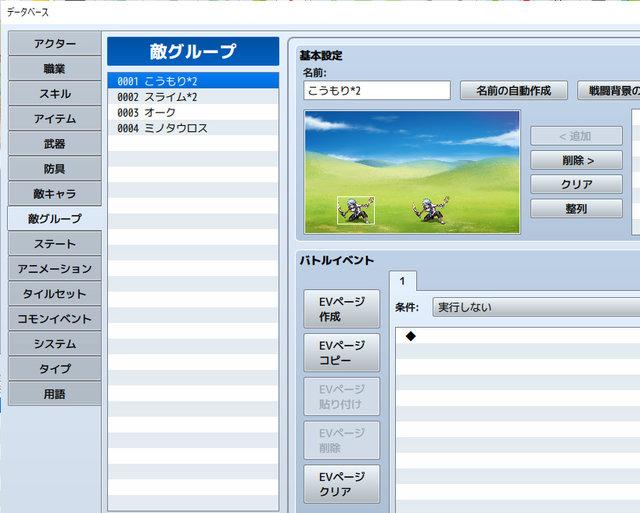Screen dimensions: 640x513
Task: Click 名前の自動作成 button
Action: click(513, 90)
